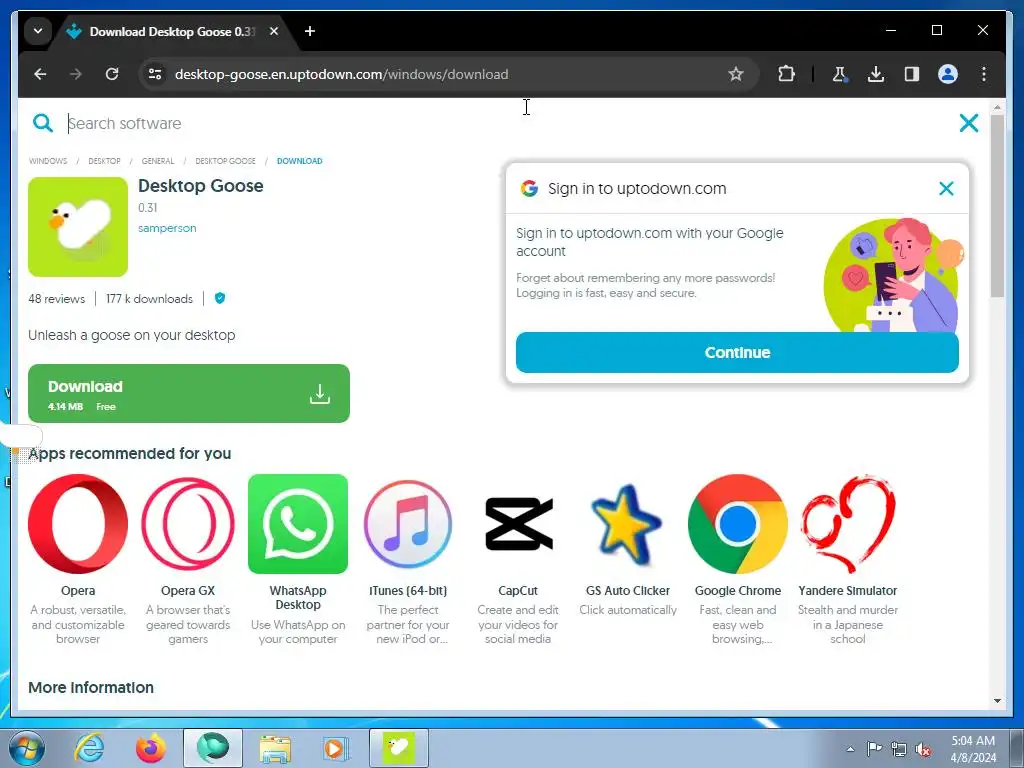Click the network tray icon
The width and height of the screenshot is (1024, 768).
[x=899, y=749]
